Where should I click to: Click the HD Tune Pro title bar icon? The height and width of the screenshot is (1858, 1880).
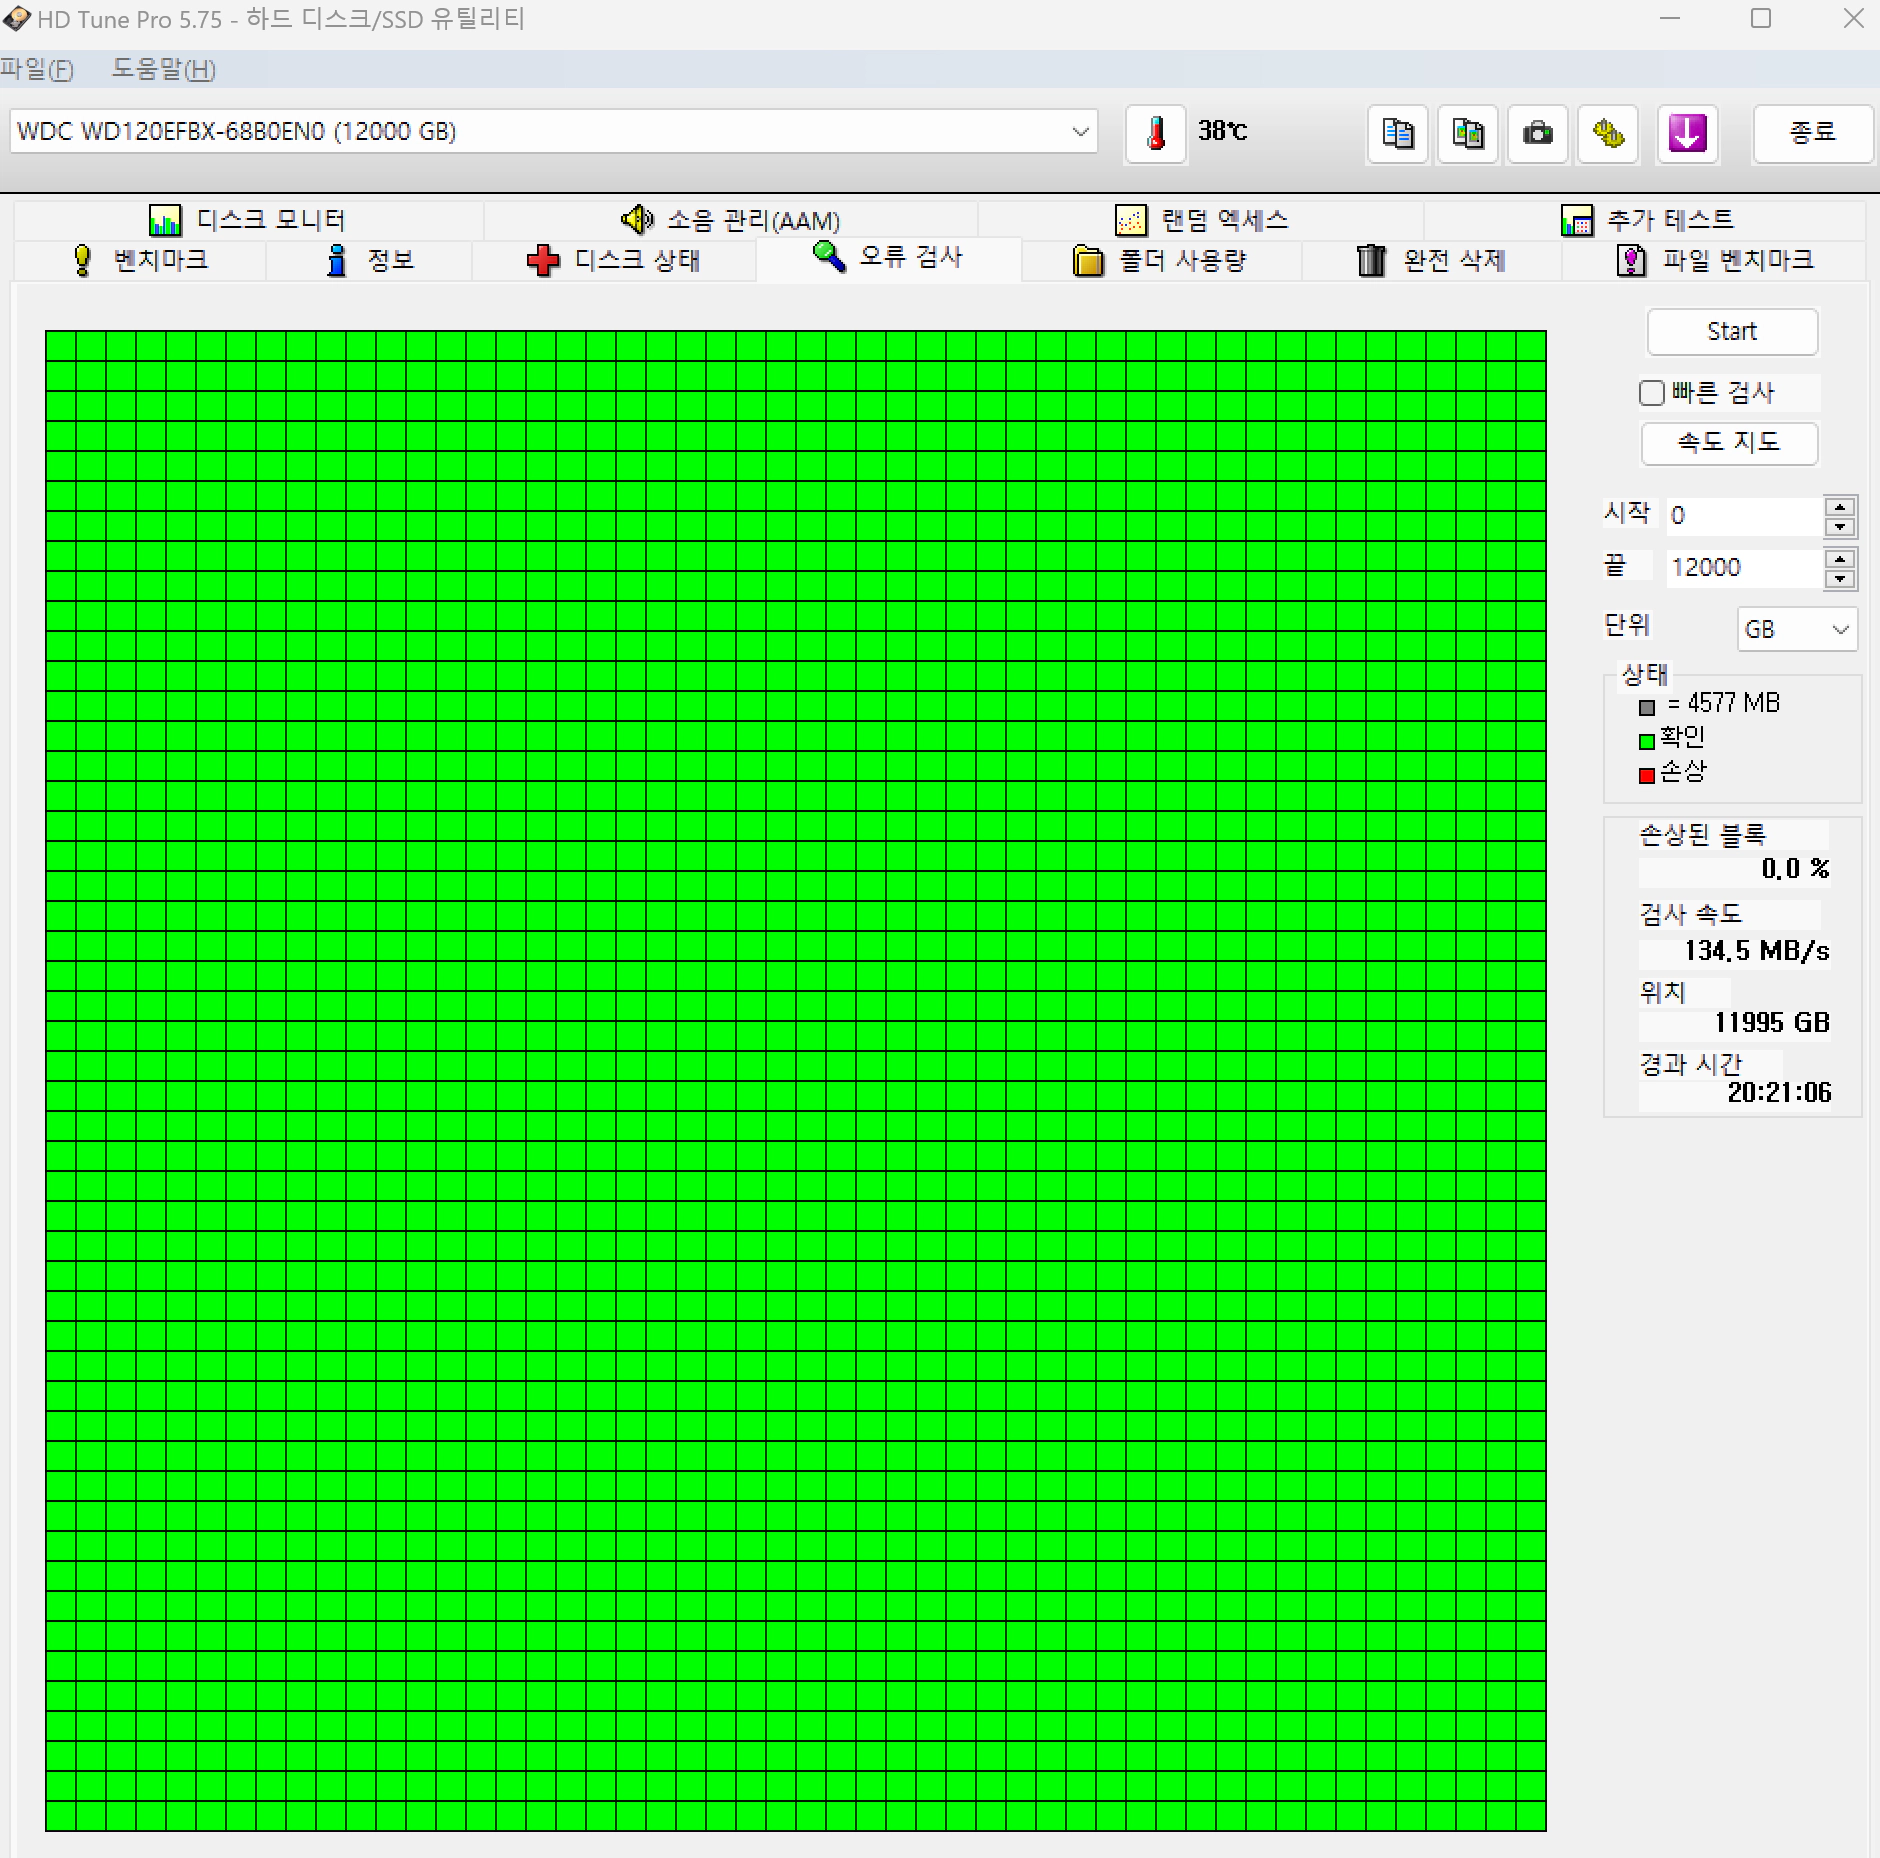pos(16,19)
